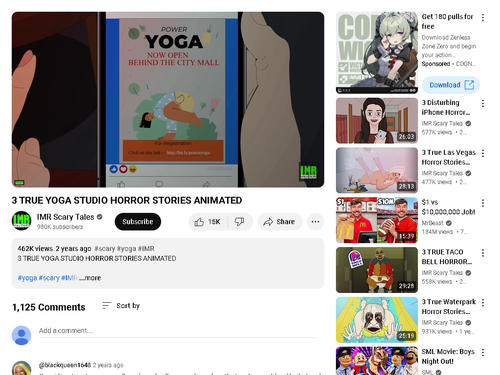500x375 pixels.
Task: Click @blackqueen1648 commenter profile picture
Action: (21, 368)
